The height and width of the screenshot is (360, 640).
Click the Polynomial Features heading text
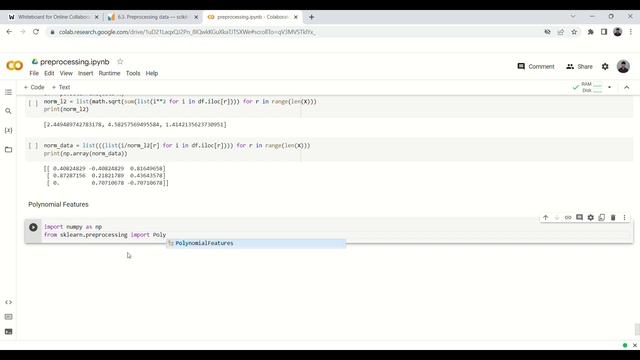click(58, 204)
